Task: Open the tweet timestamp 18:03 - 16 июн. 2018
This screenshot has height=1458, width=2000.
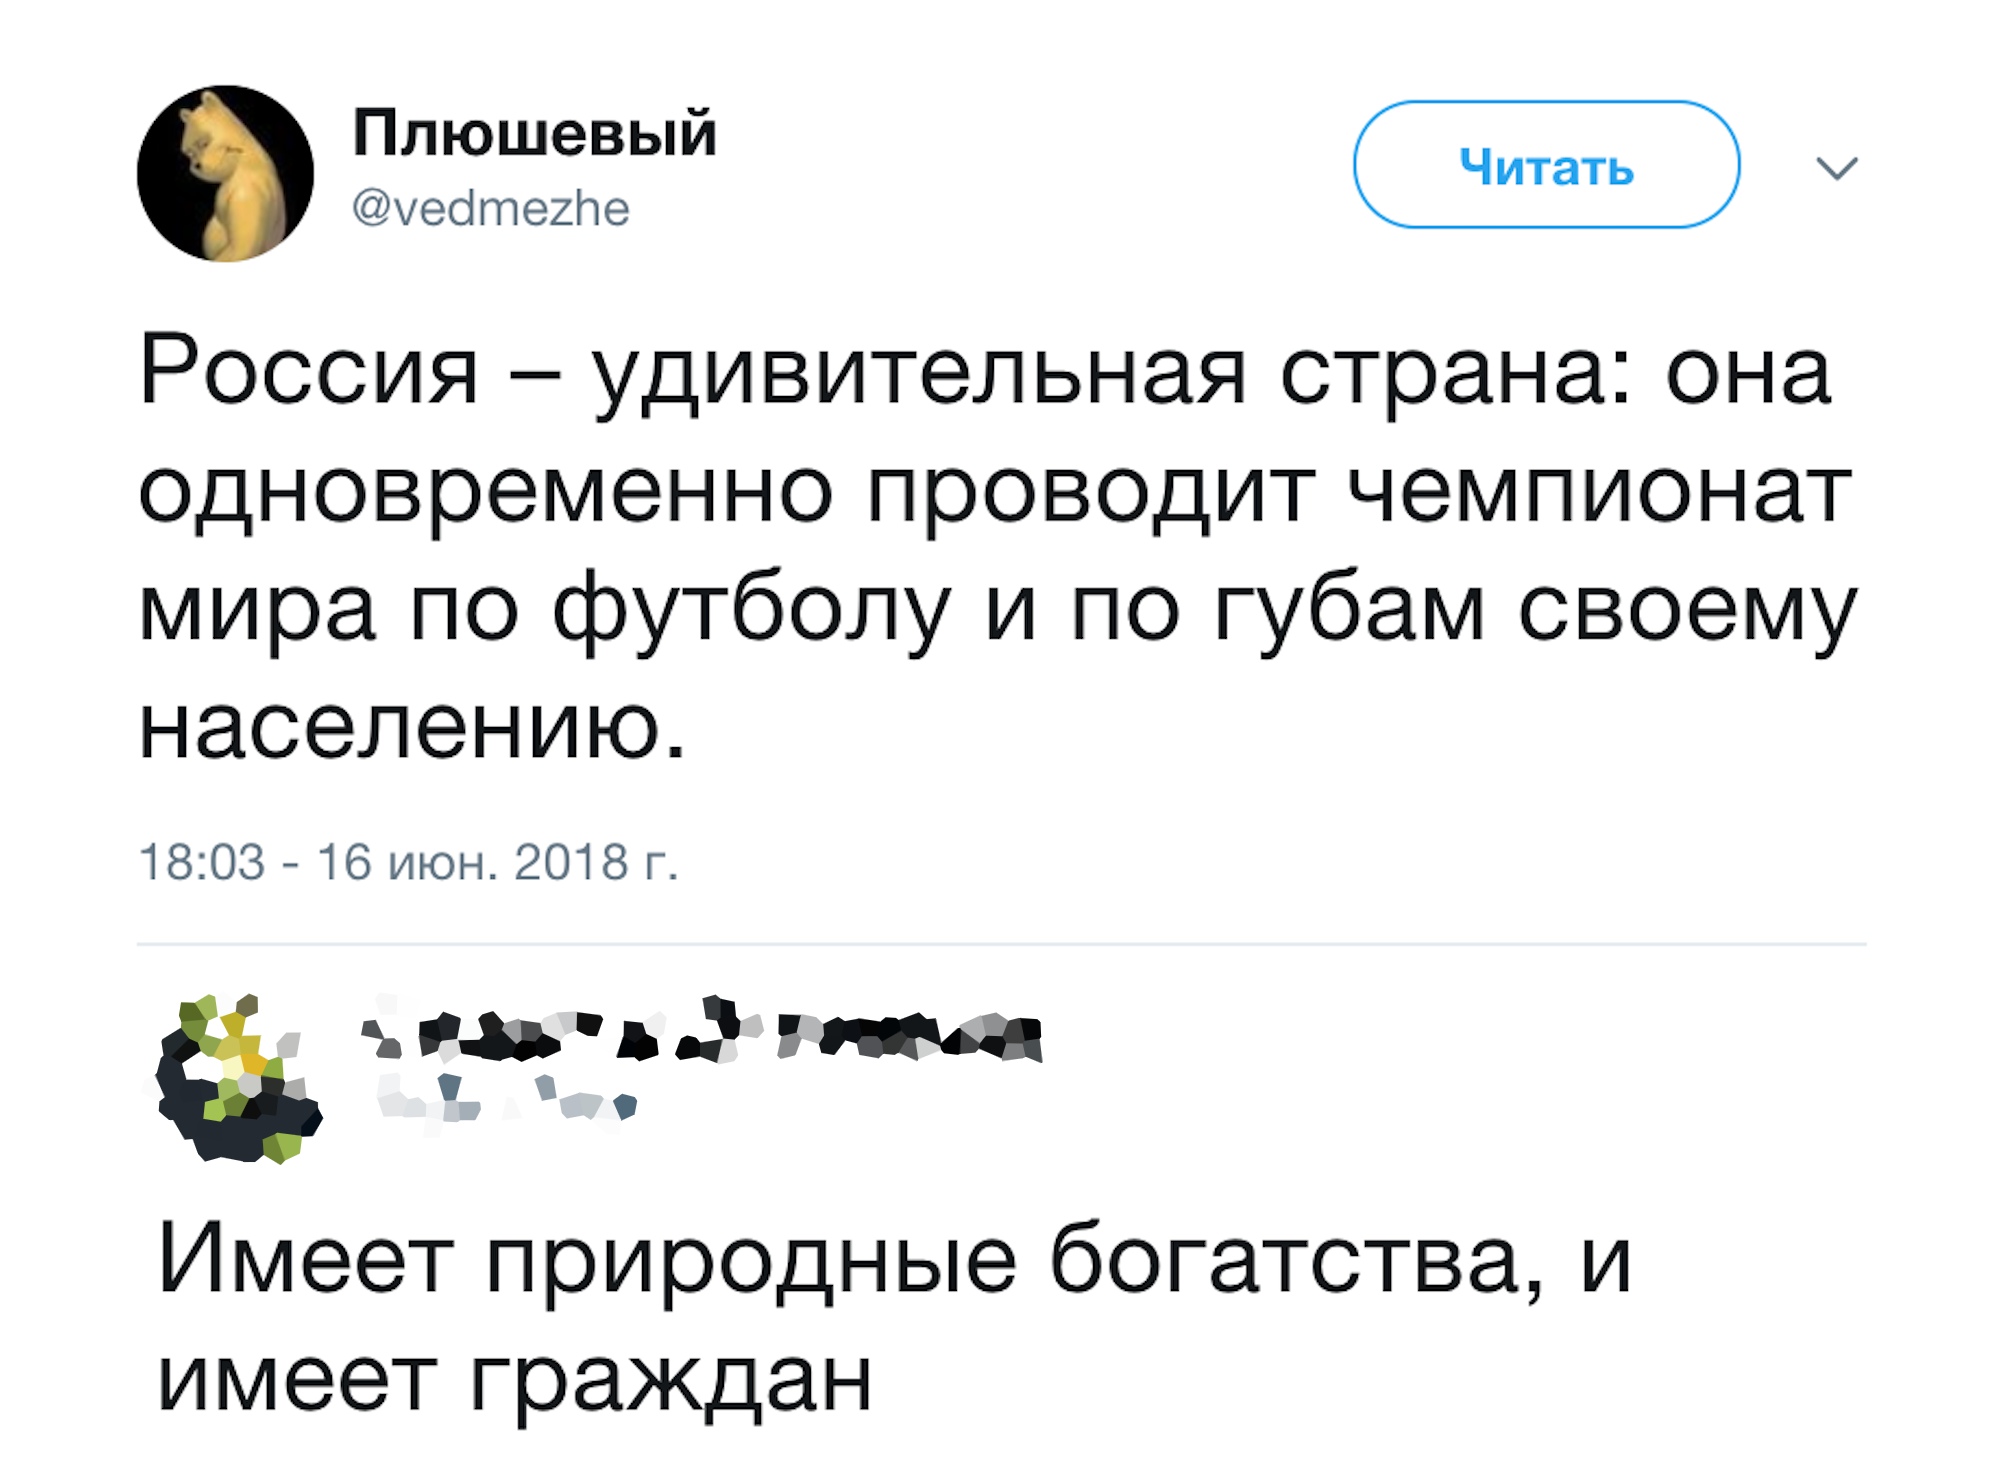Action: pyautogui.click(x=408, y=861)
